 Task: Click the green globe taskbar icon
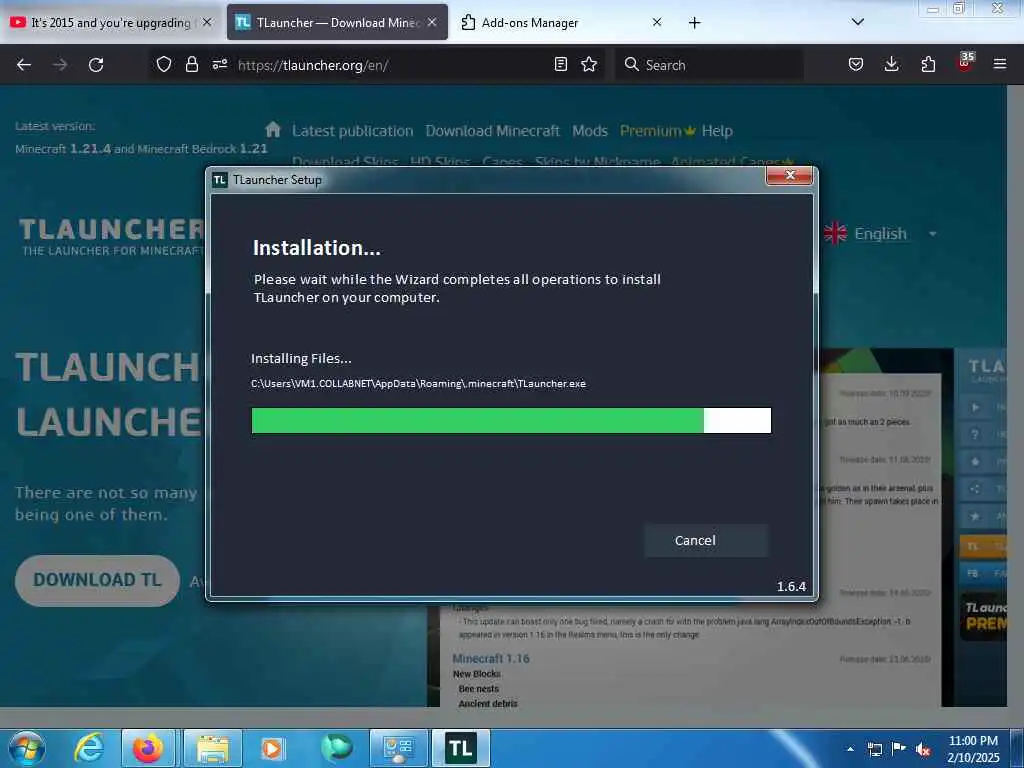[x=336, y=748]
